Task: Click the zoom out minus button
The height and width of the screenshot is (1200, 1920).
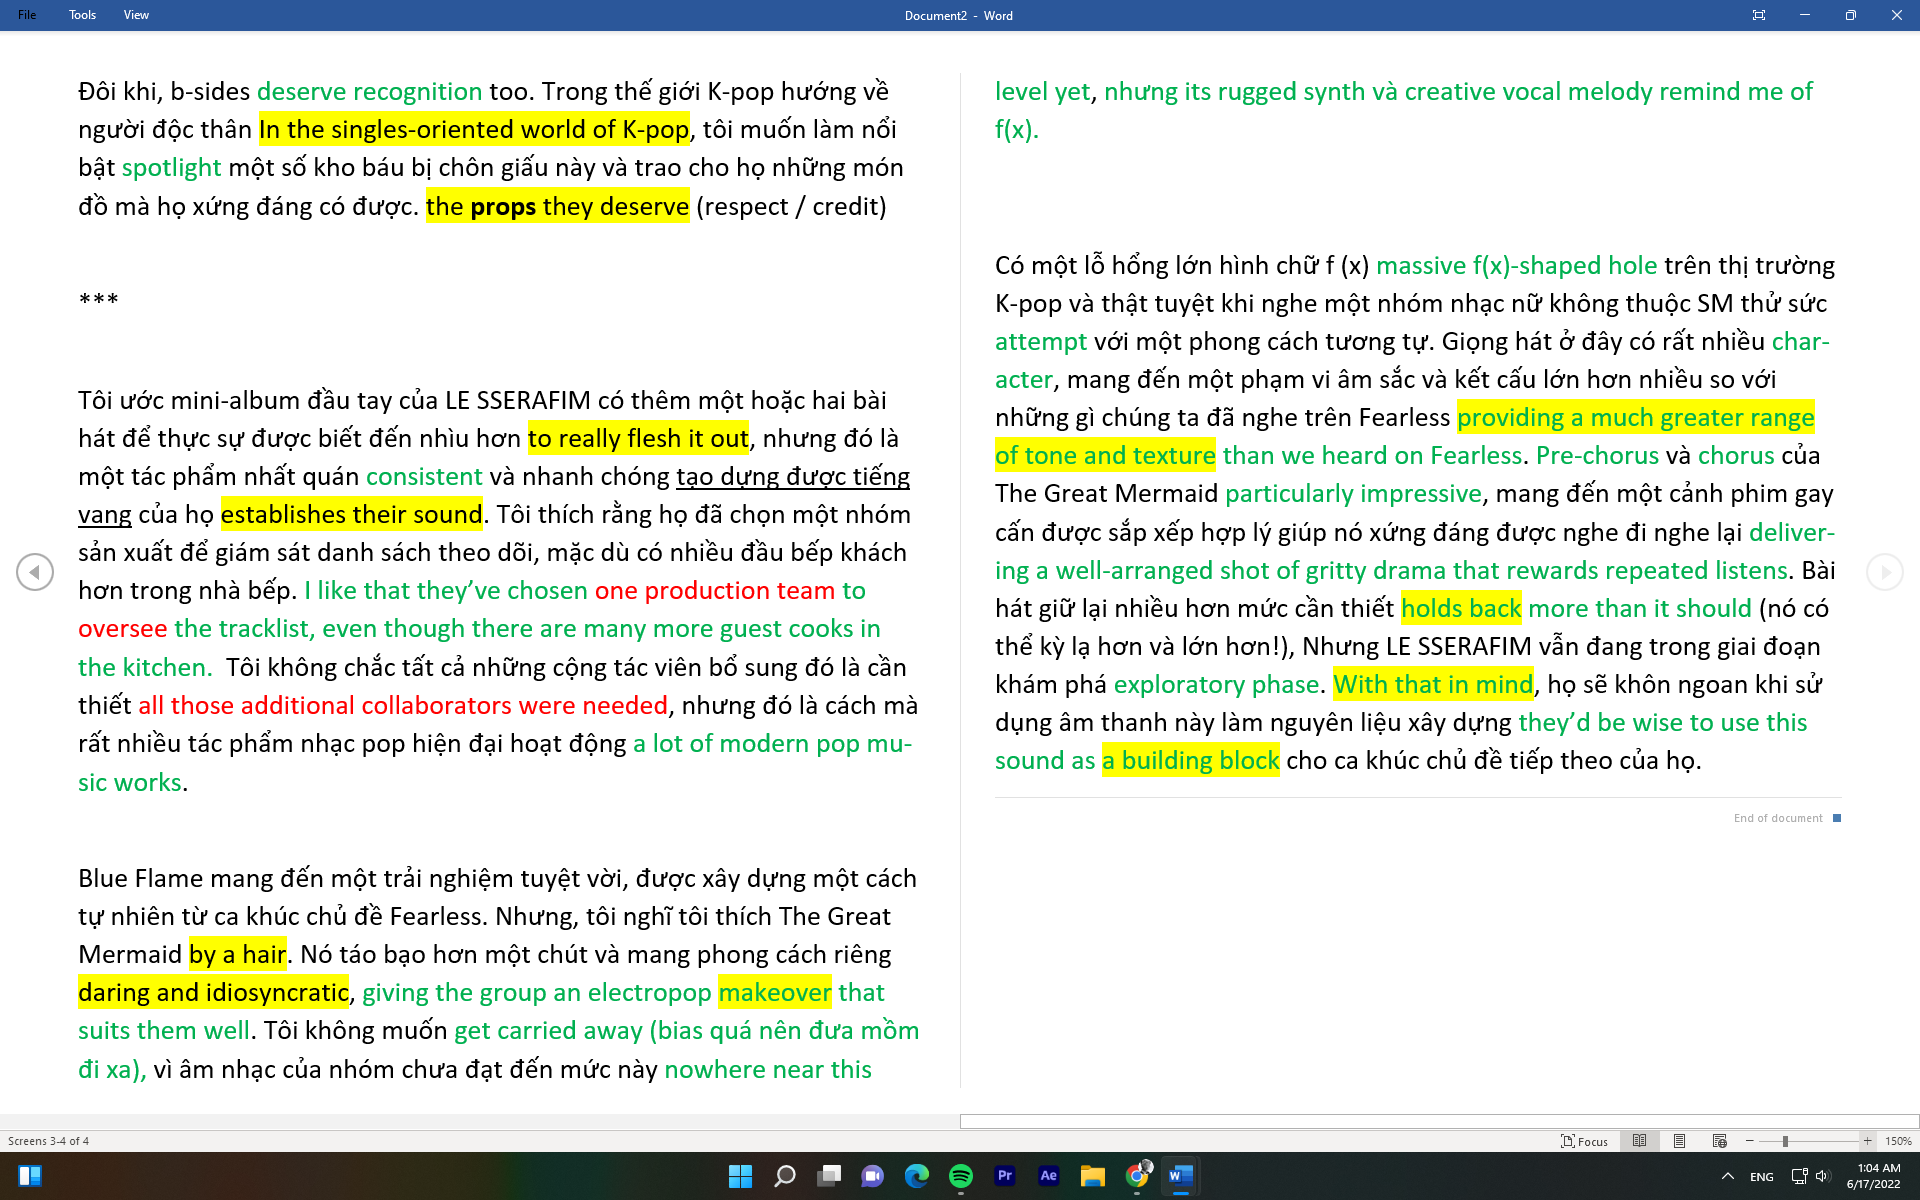Action: 1750,1141
